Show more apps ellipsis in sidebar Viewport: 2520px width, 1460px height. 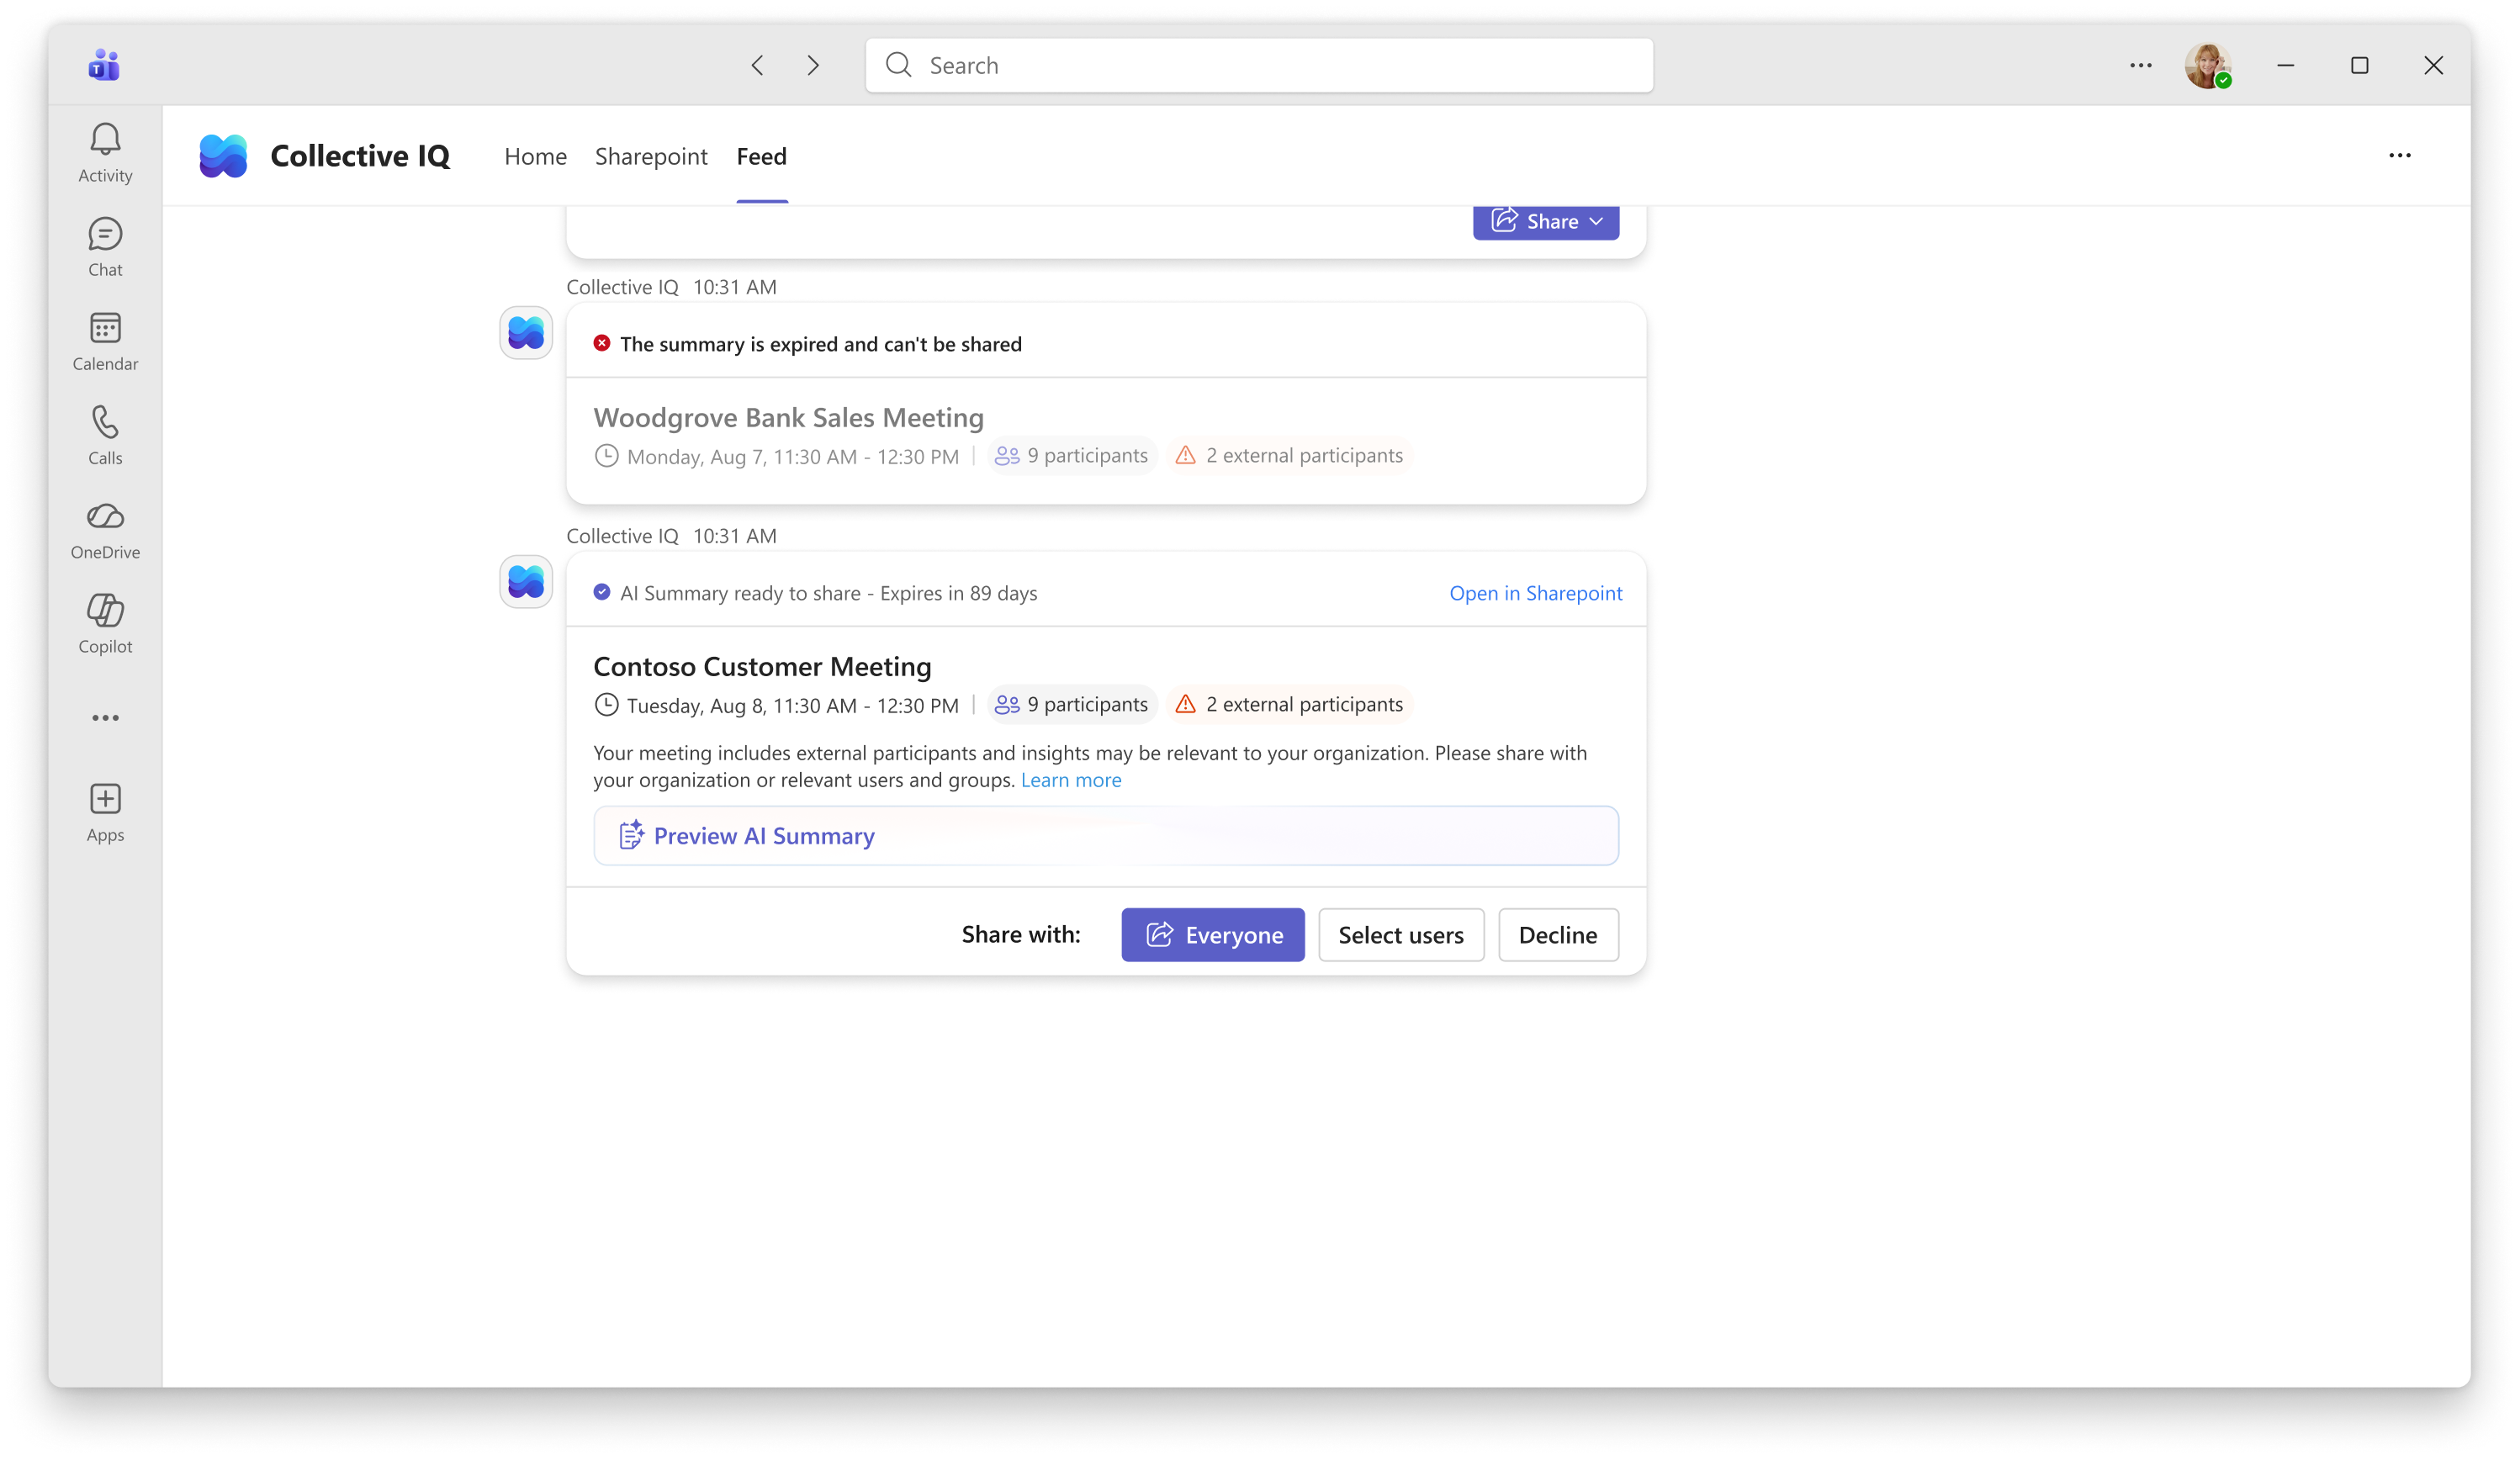(105, 718)
